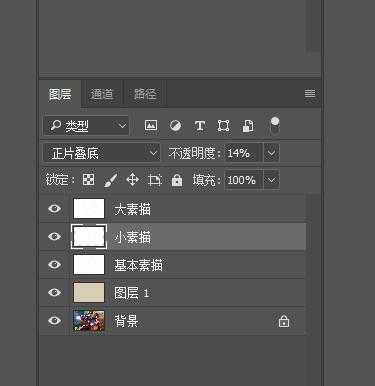Switch to the 通道 tab
Image resolution: width=375 pixels, height=386 pixels.
coord(102,94)
